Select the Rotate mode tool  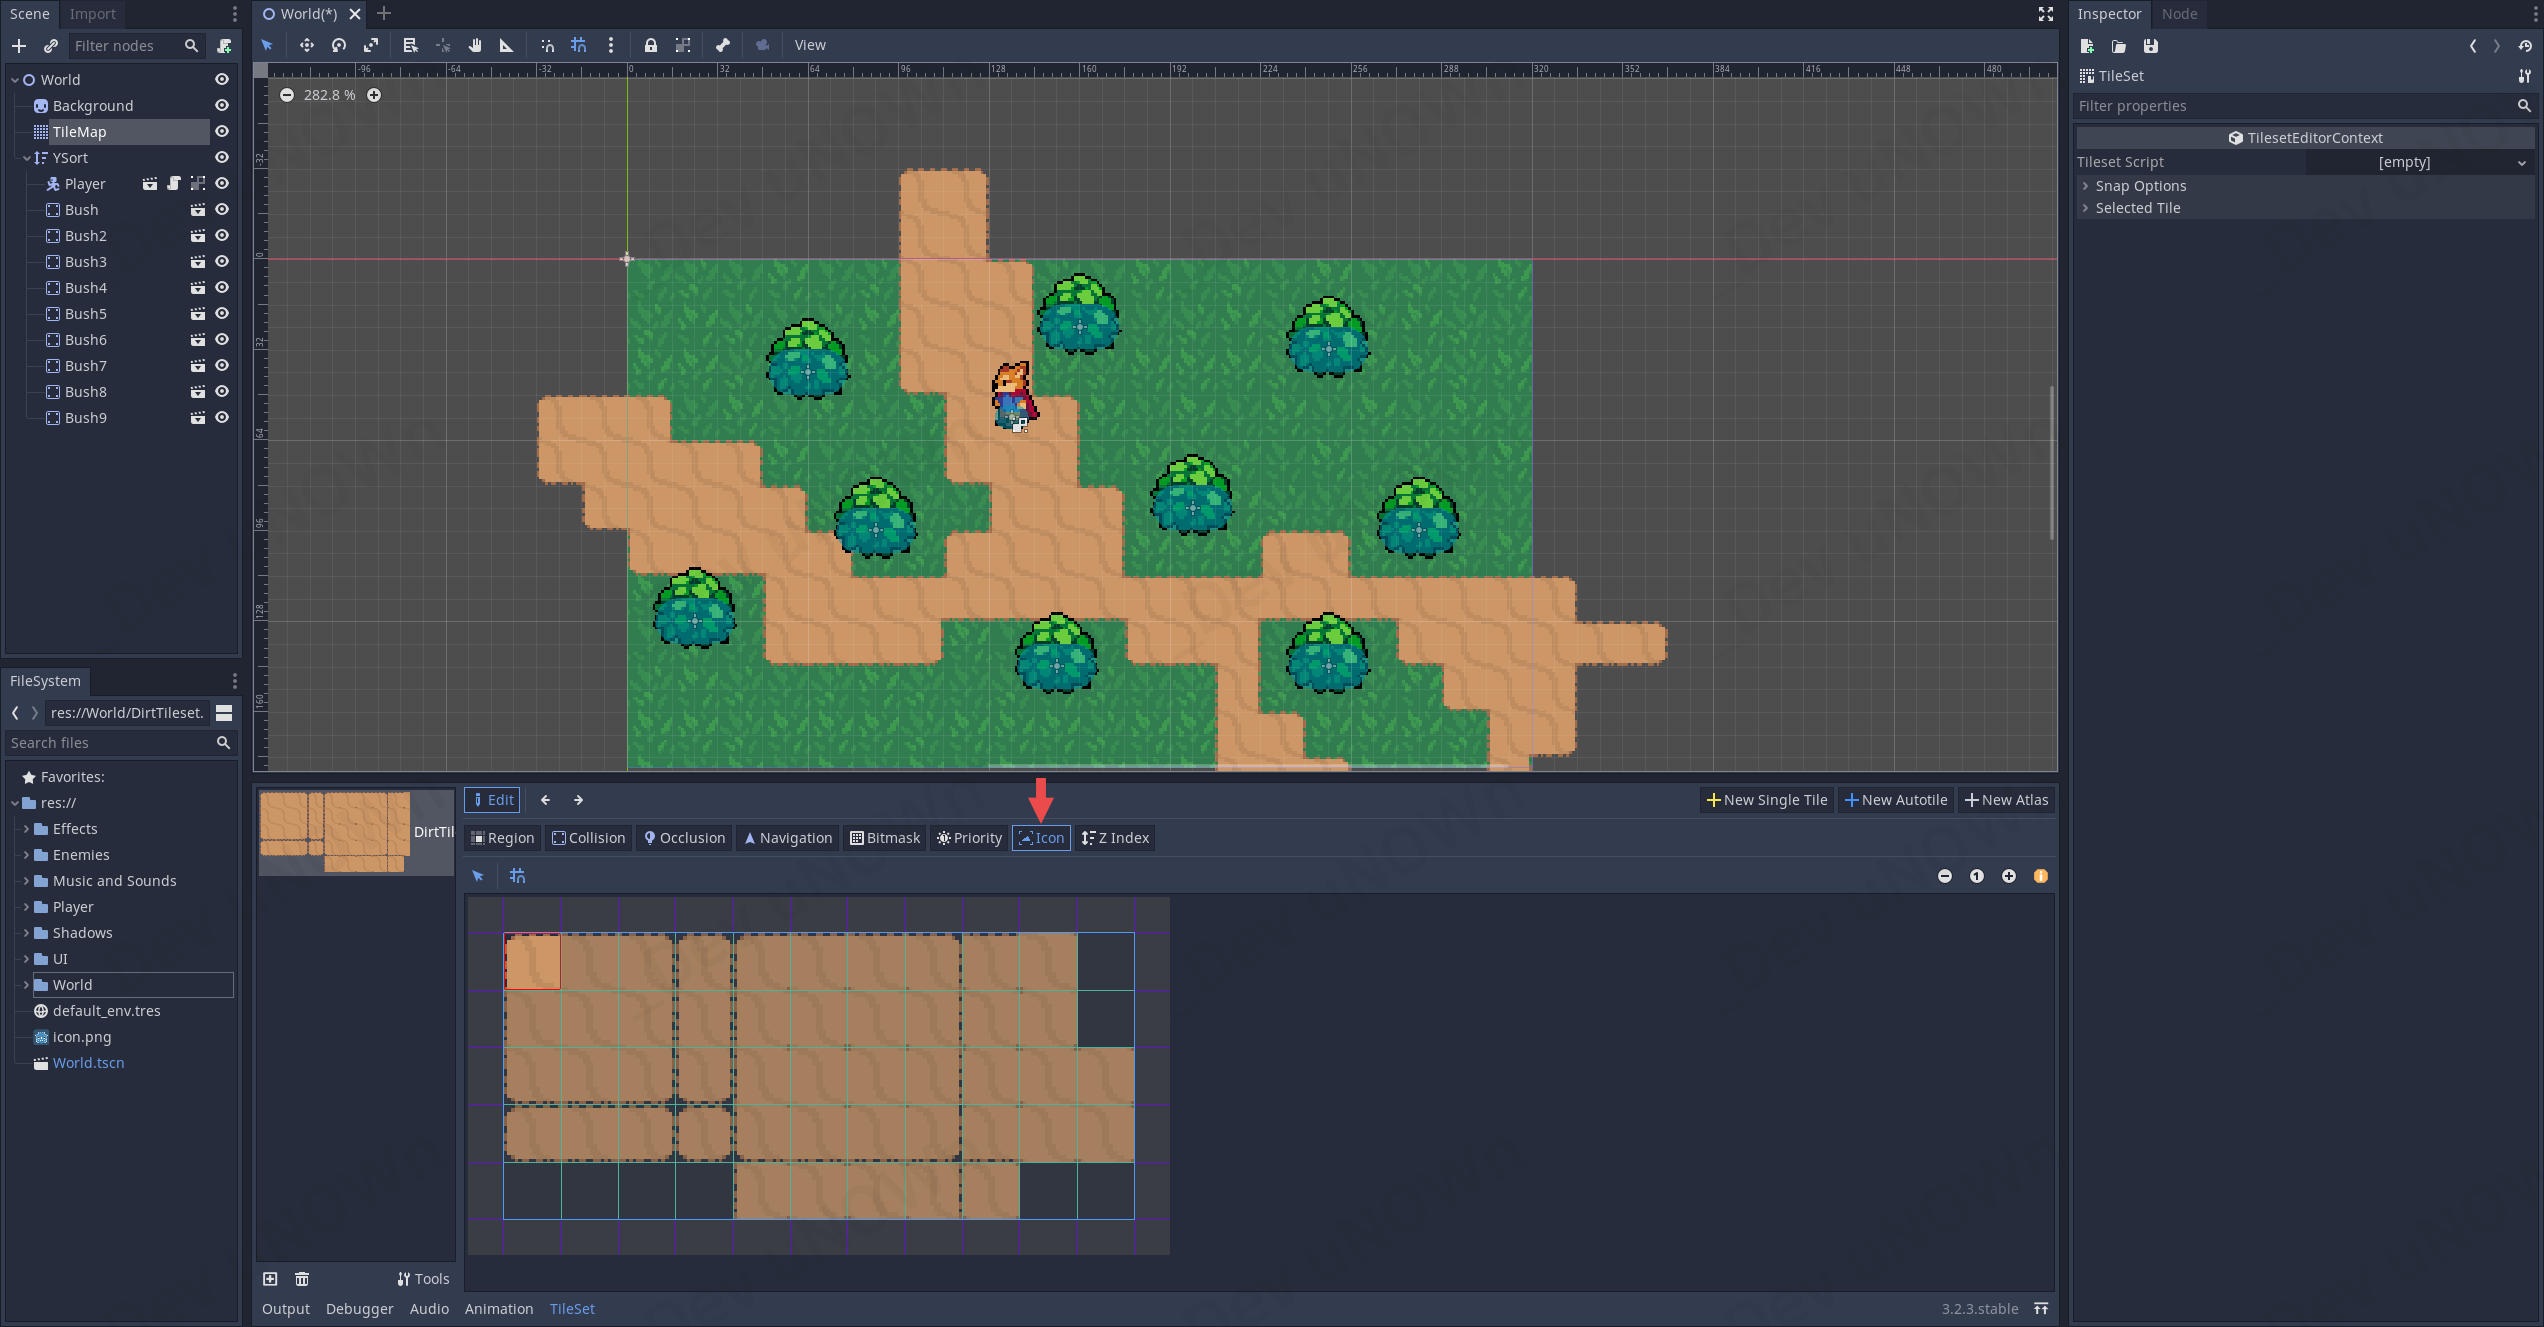point(339,45)
